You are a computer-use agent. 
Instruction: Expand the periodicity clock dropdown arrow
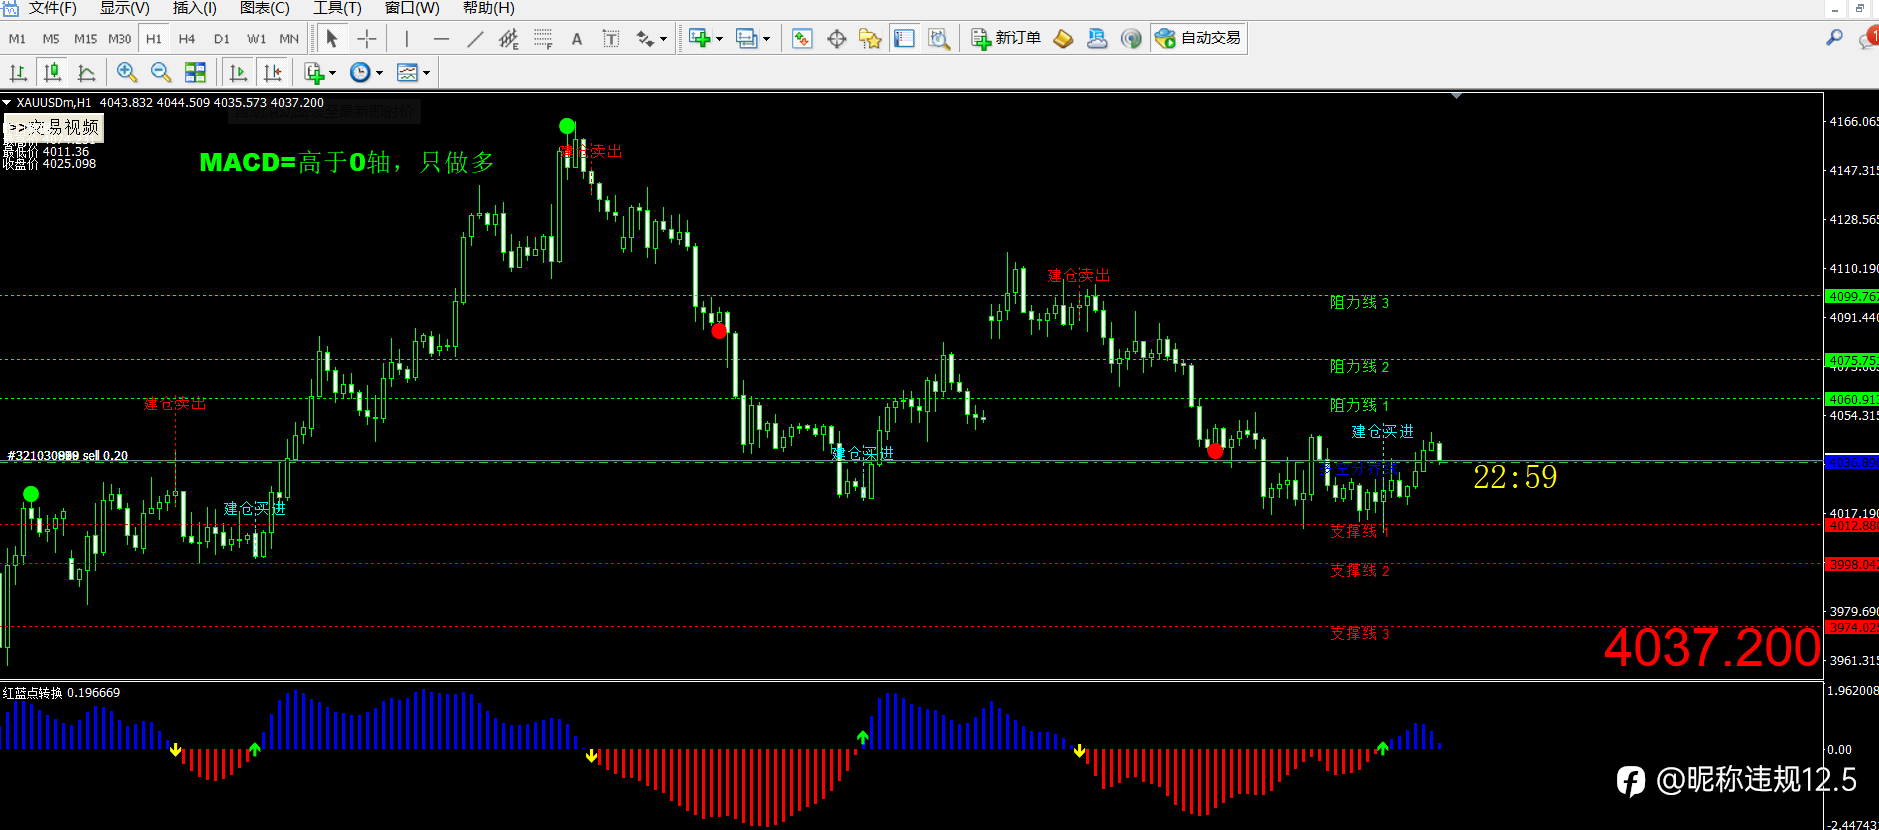[x=379, y=73]
